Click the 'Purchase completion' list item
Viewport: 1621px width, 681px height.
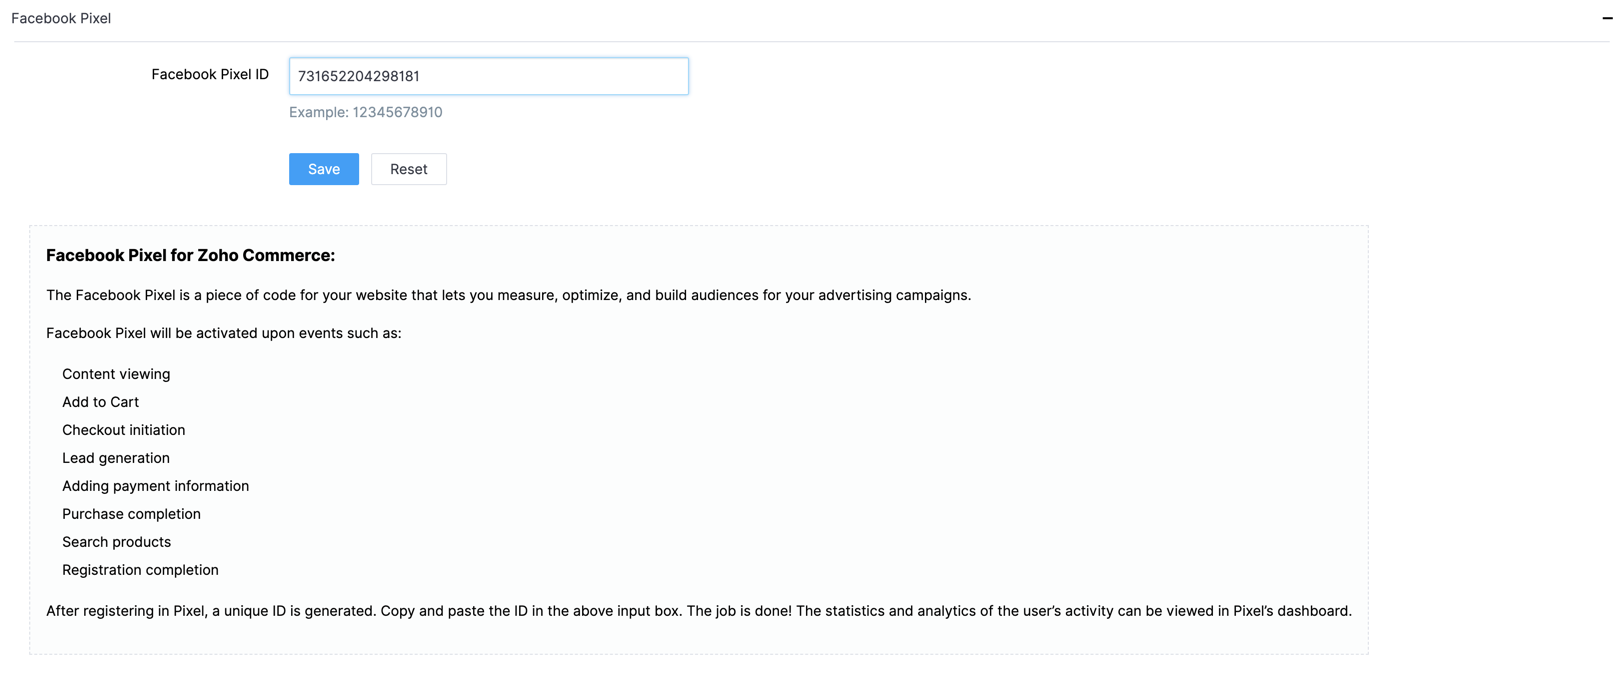pos(132,514)
